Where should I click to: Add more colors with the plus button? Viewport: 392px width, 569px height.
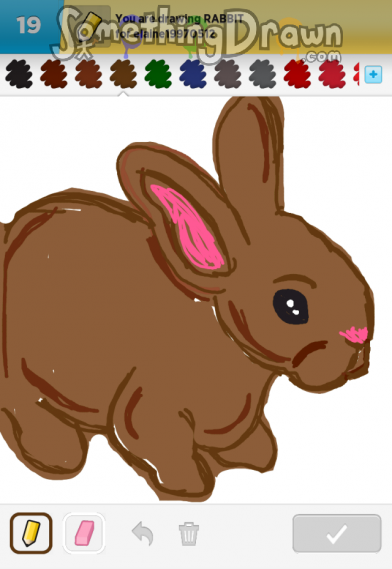(x=373, y=75)
